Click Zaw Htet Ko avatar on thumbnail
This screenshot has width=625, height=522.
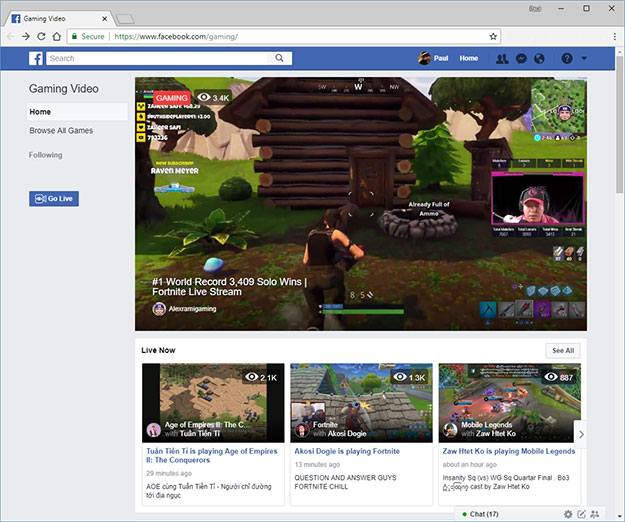pyautogui.click(x=450, y=430)
